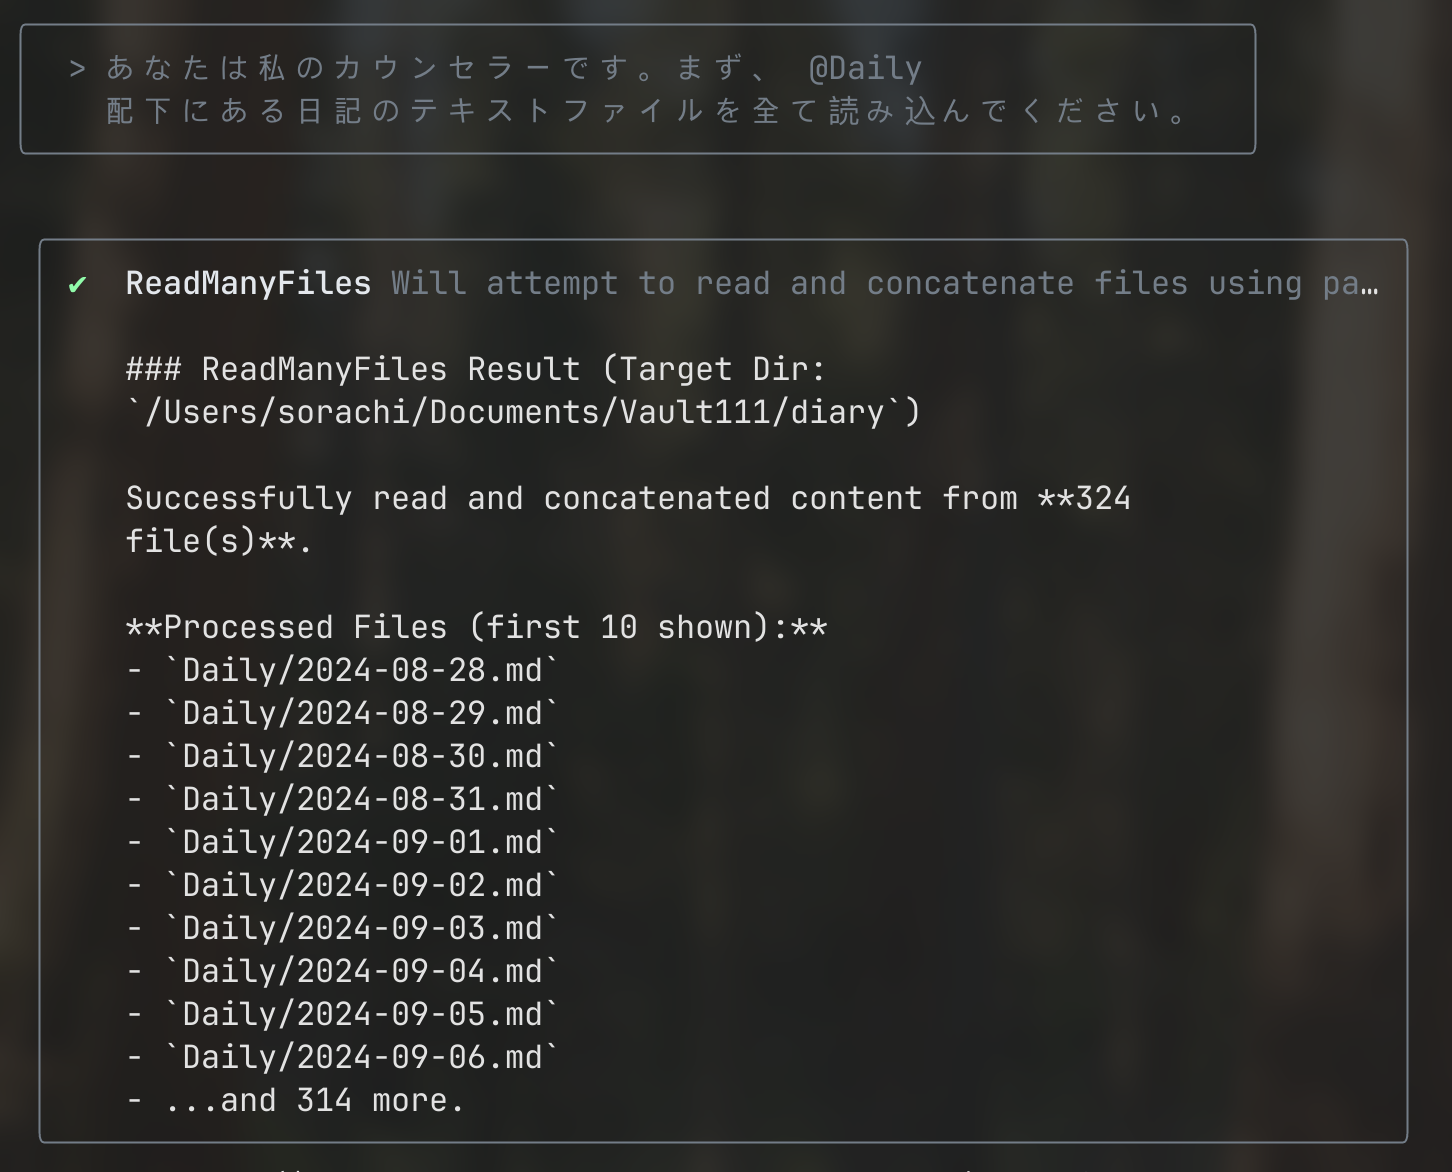1452x1172 pixels.
Task: Click the ReadManyFiles tool name
Action: (x=248, y=284)
